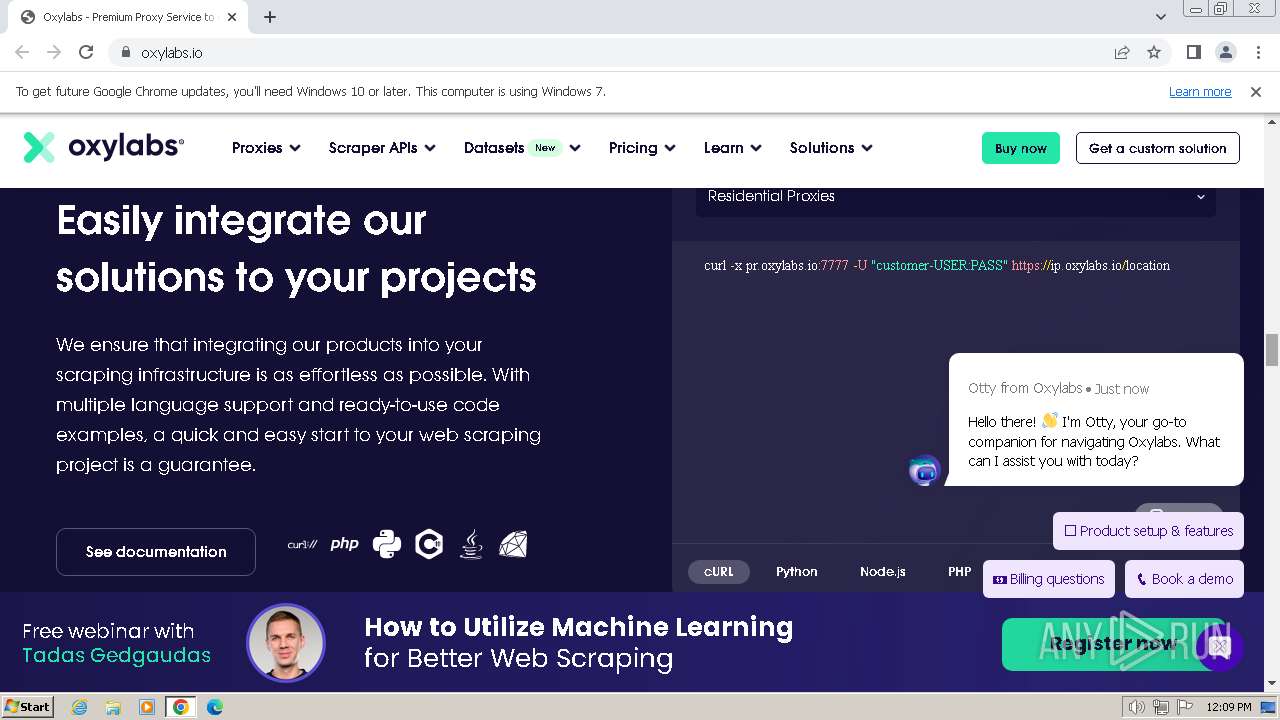Click the Python language icon

pos(387,544)
